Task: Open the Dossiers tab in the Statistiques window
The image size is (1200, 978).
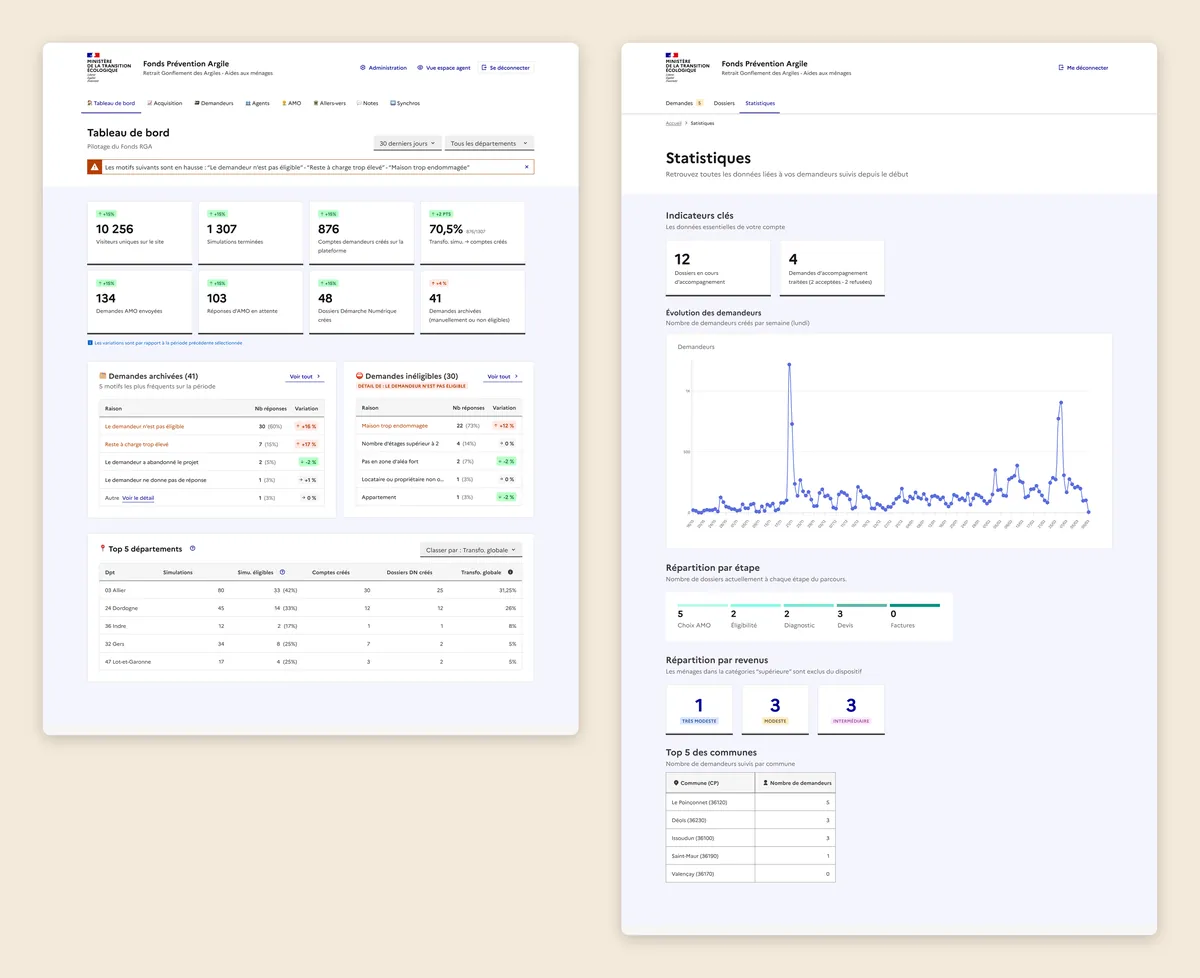Action: coord(724,103)
